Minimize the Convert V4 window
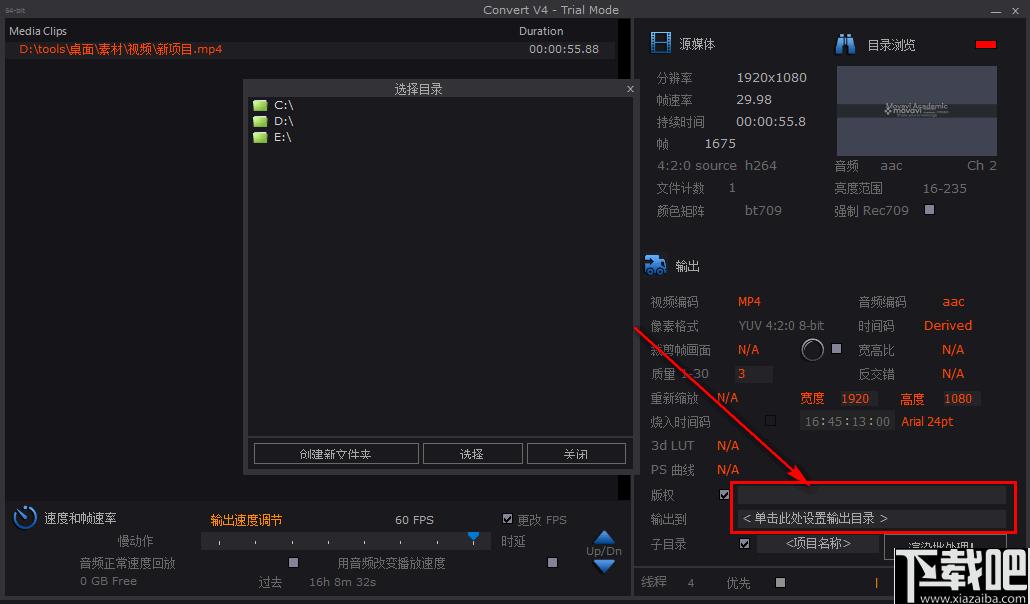 point(996,11)
